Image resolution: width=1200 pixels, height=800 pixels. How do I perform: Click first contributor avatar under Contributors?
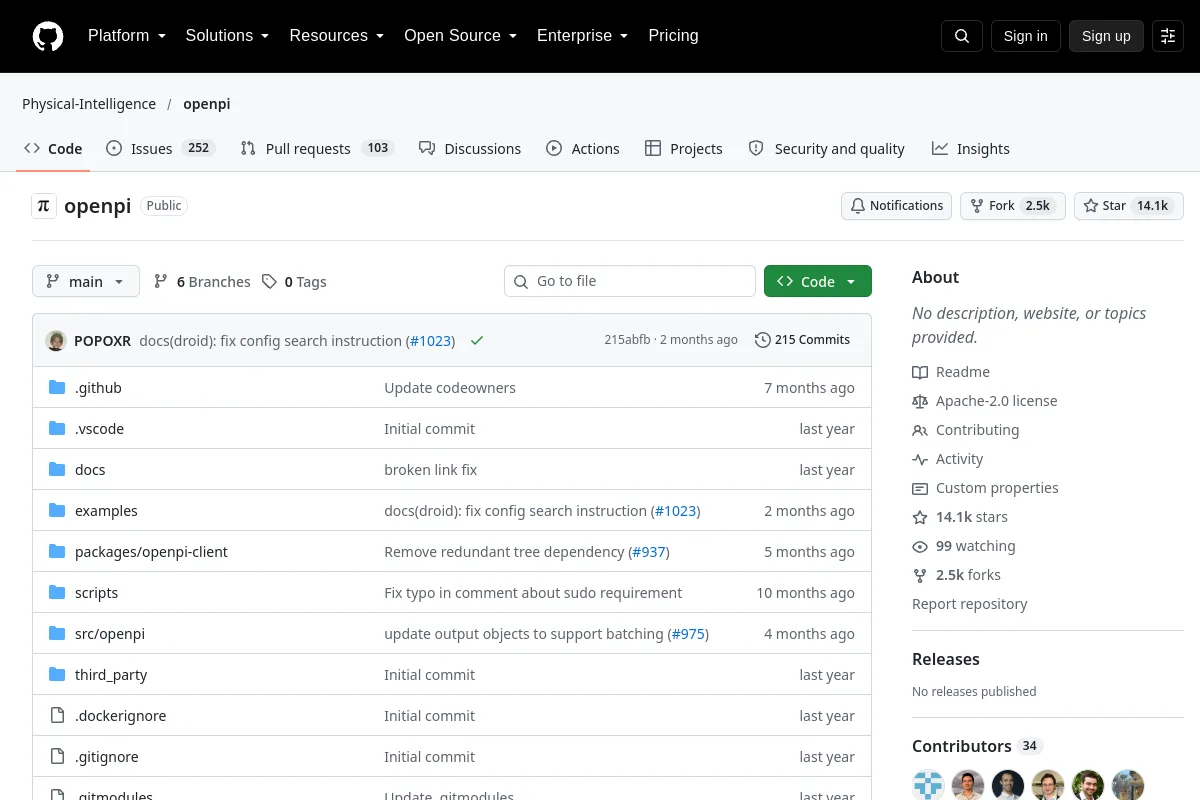[x=928, y=785]
